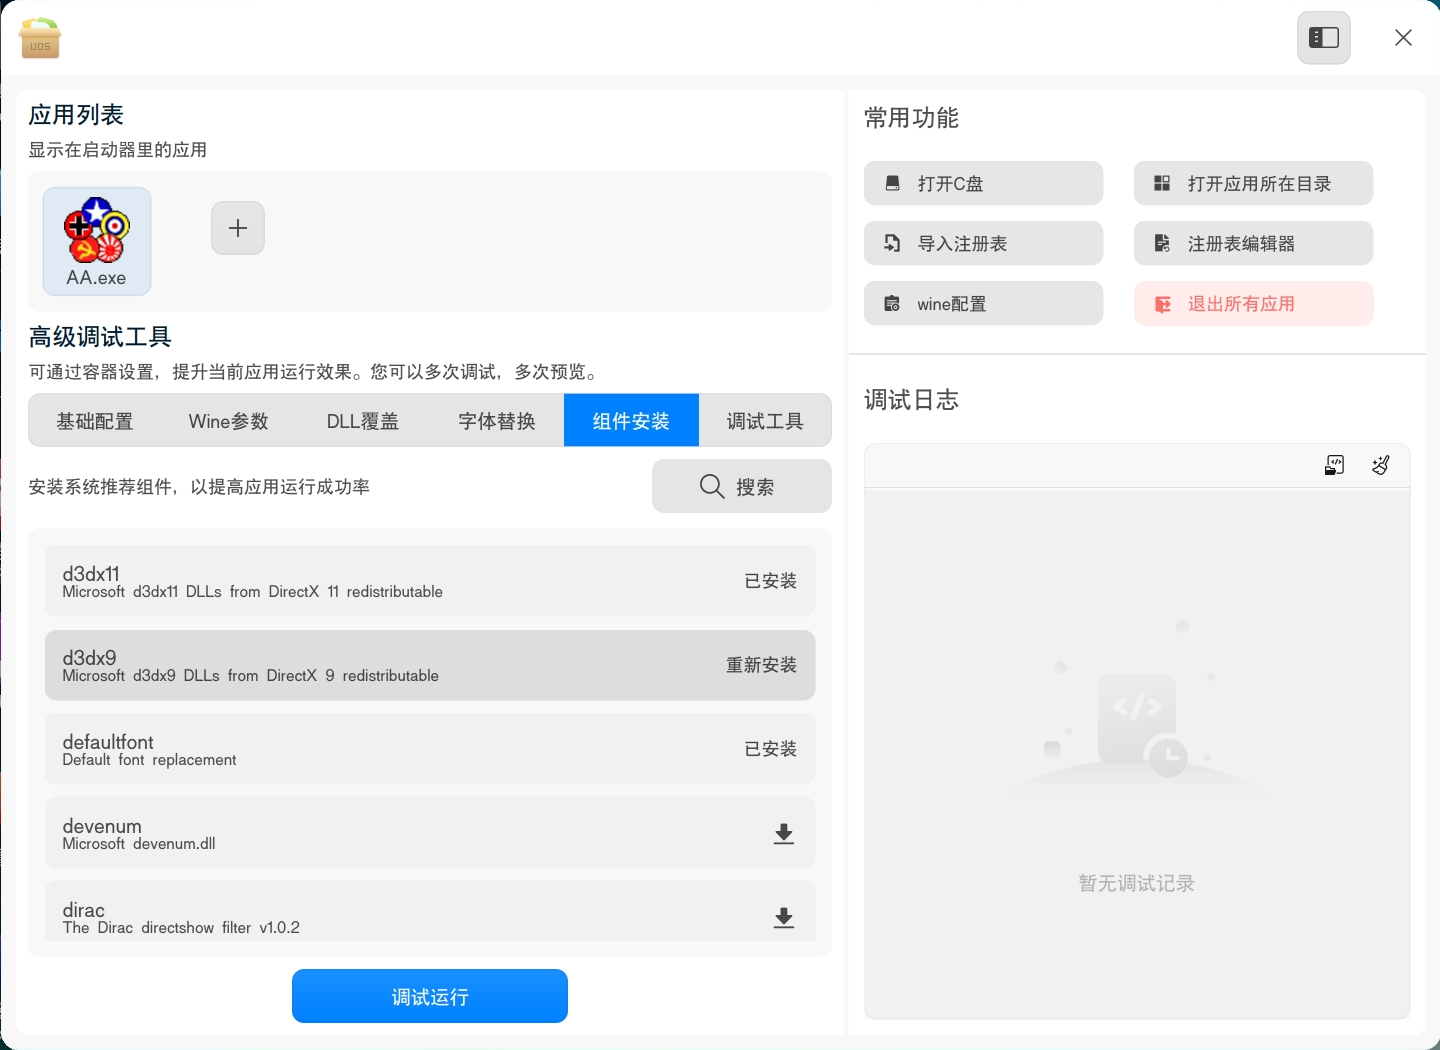The height and width of the screenshot is (1050, 1440).
Task: Open the 调试工具 tab
Action: point(765,420)
